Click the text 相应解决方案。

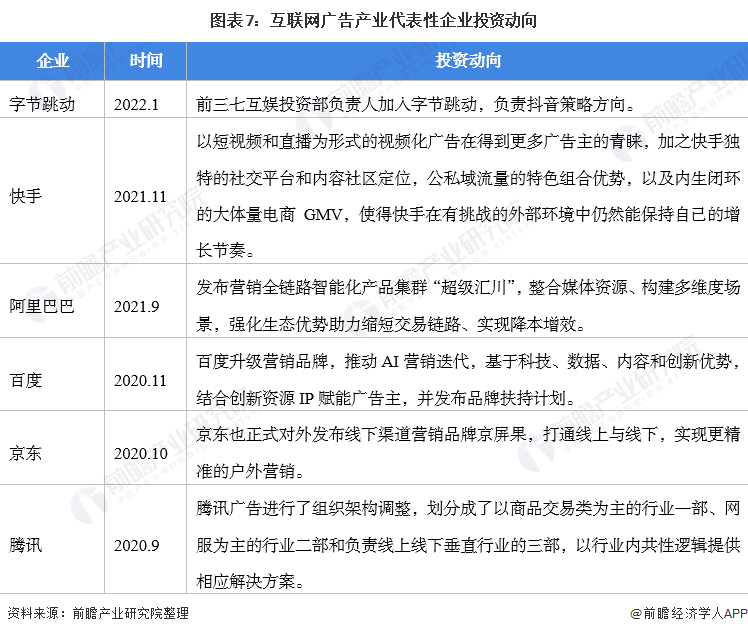[251, 582]
